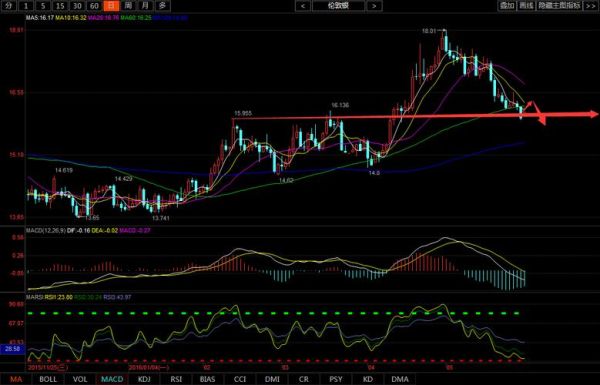Switch to the KDJ indicator tab
The image size is (600, 385).
pyautogui.click(x=144, y=379)
